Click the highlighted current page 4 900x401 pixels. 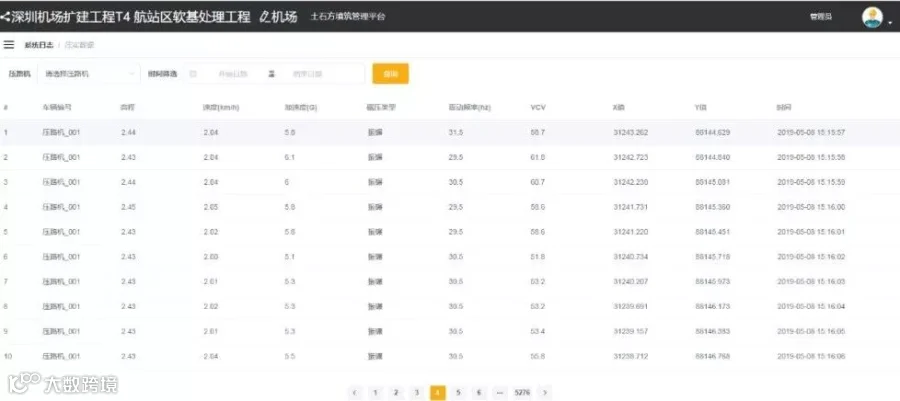(x=437, y=392)
